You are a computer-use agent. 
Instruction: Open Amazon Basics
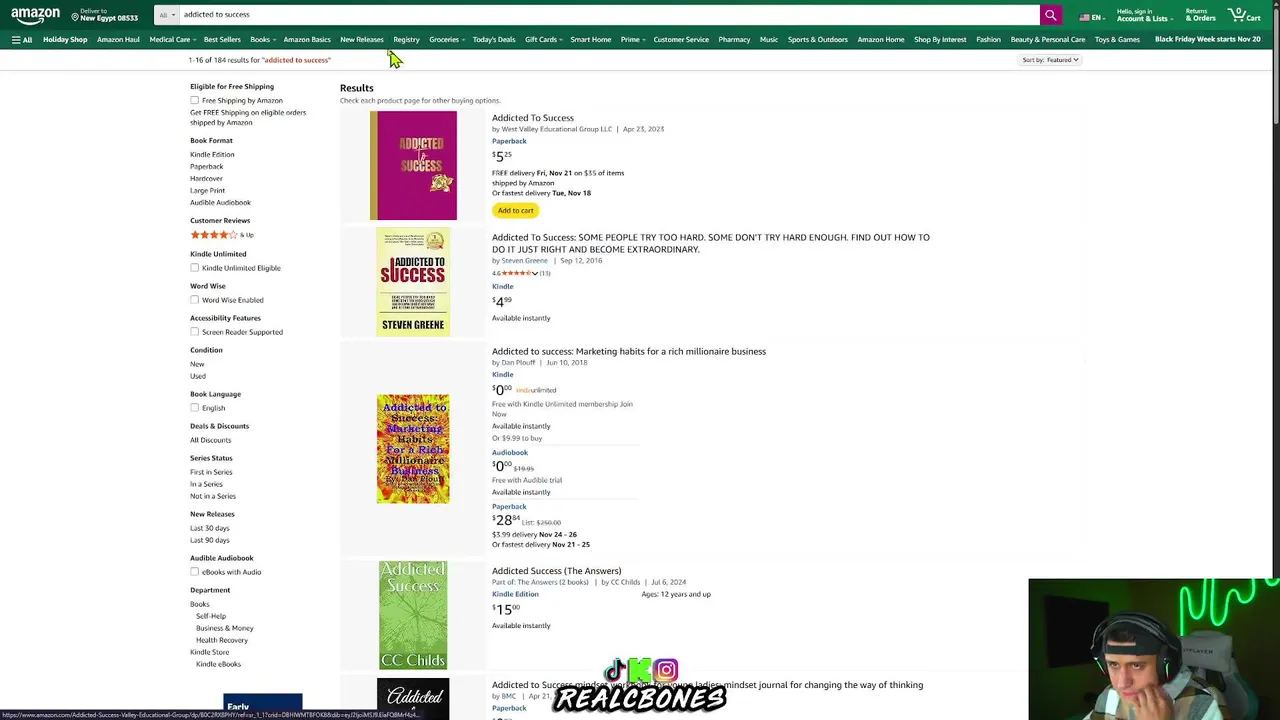(x=307, y=40)
